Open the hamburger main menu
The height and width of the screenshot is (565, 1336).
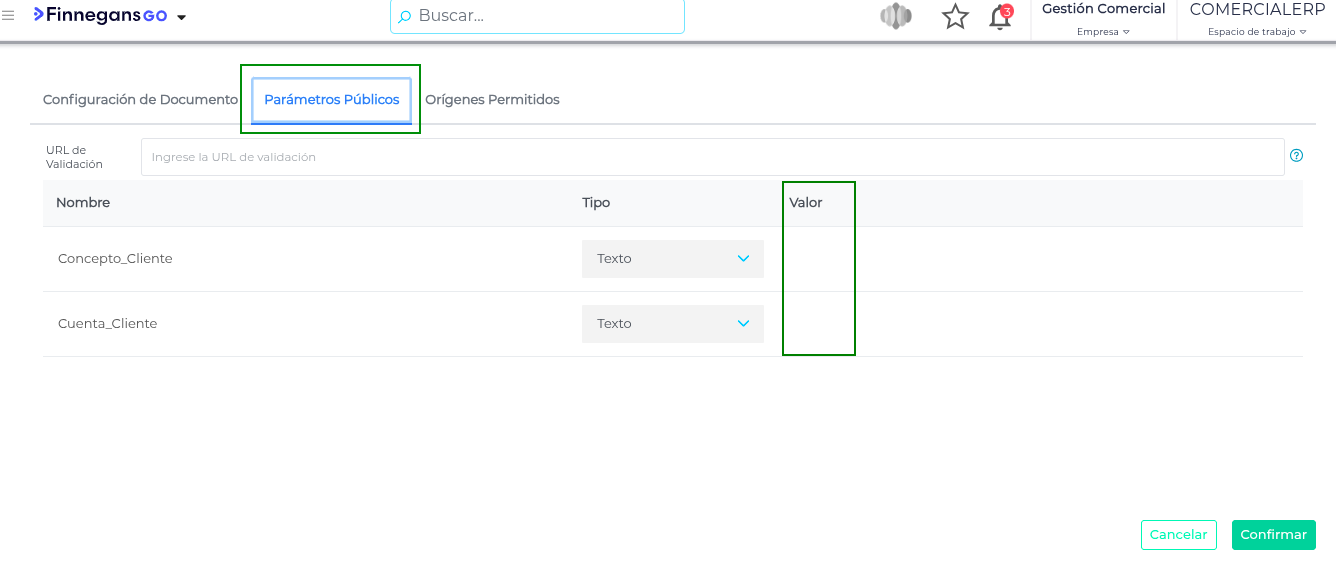coord(8,16)
